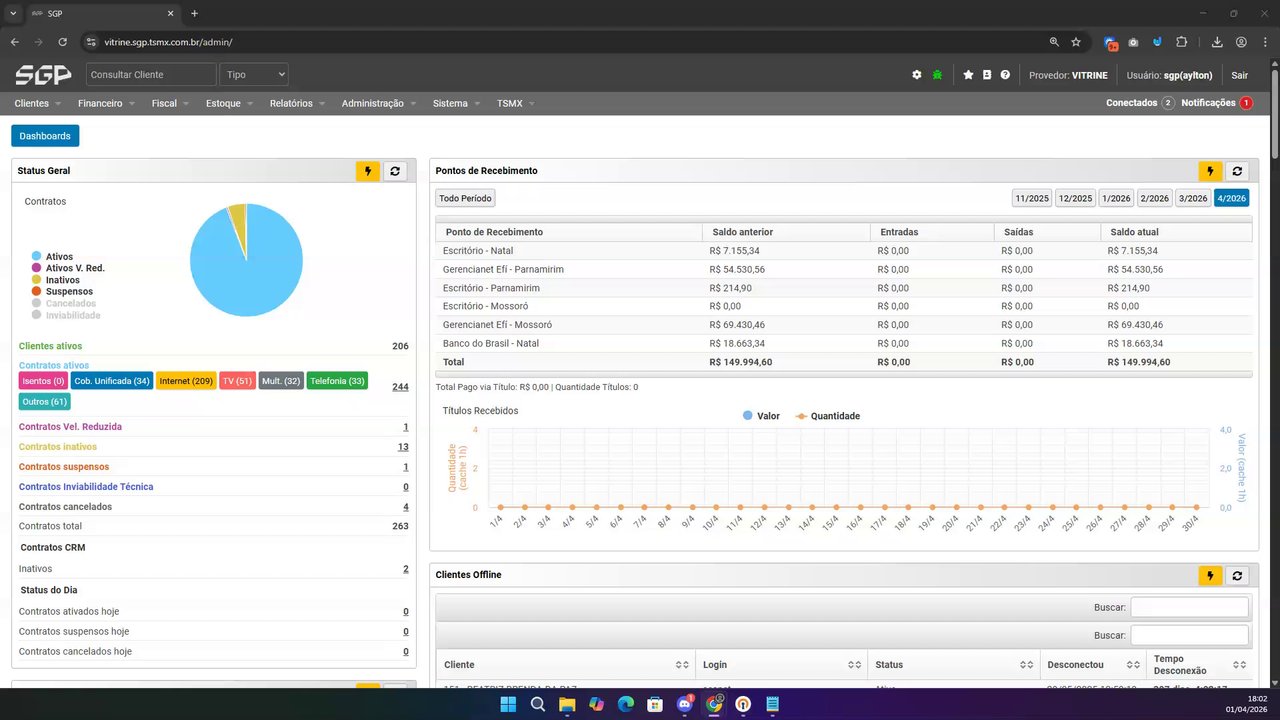Image resolution: width=1280 pixels, height=720 pixels.
Task: Click lightning icon in Status Geral panel
Action: click(368, 171)
